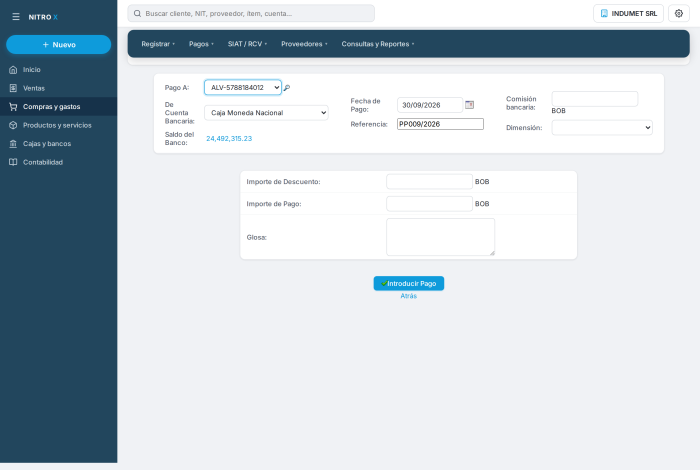Click the INDUMET SRL company button
The height and width of the screenshot is (470, 700).
coord(628,13)
